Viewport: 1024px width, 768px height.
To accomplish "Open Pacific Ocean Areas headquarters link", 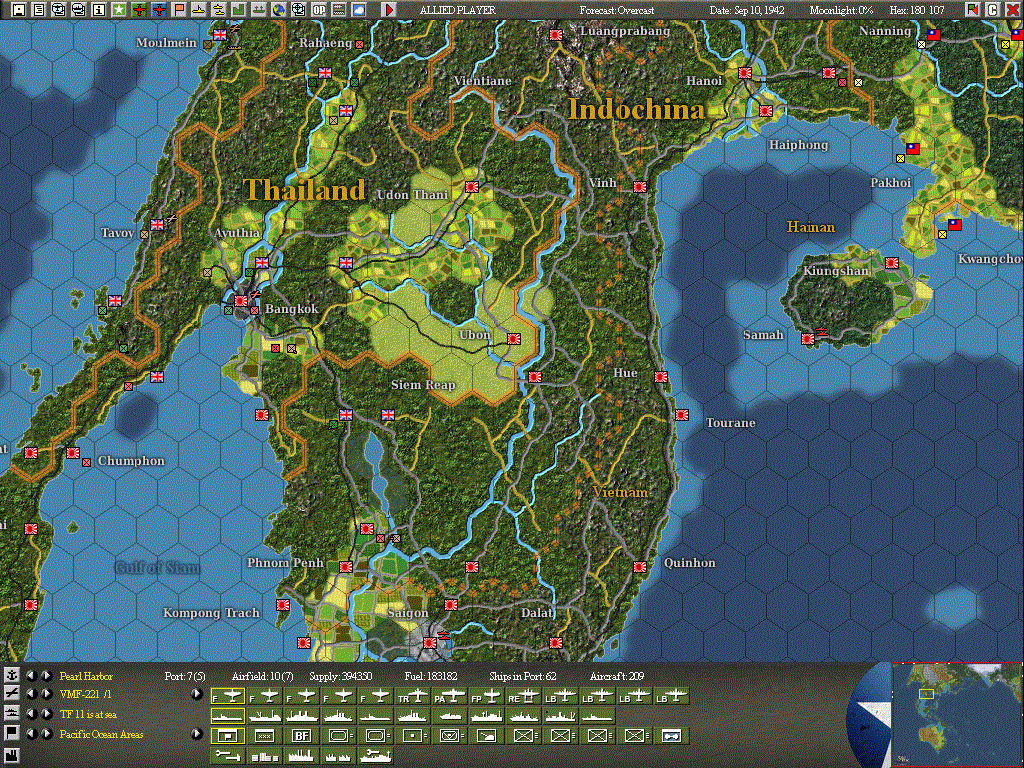I will click(x=101, y=735).
